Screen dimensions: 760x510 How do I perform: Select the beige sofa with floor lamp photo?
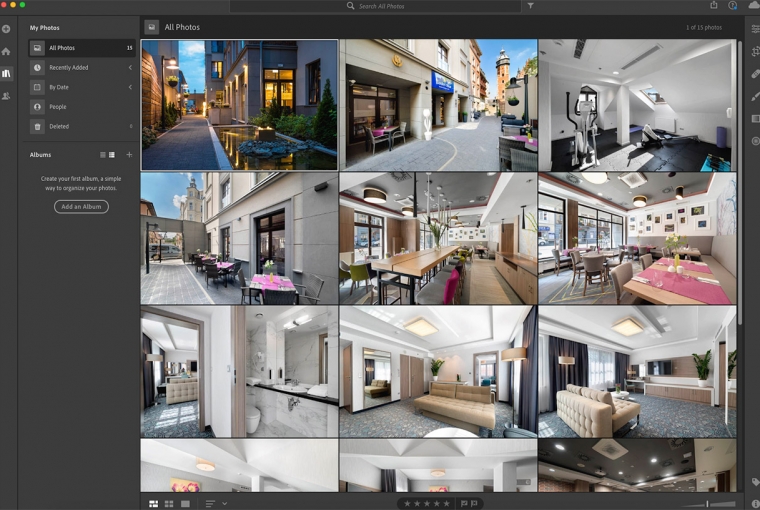tap(438, 371)
